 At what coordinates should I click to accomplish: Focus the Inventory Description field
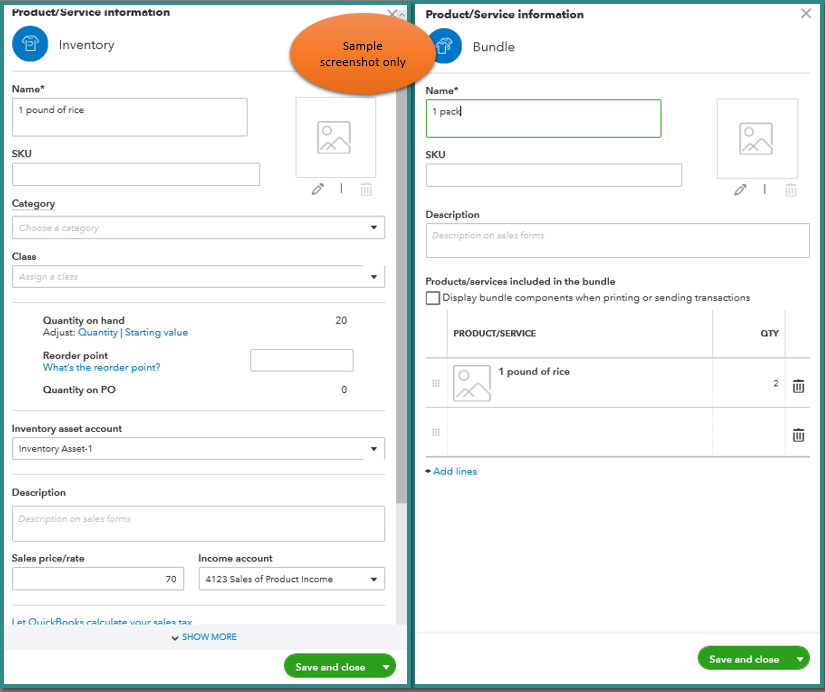[198, 524]
